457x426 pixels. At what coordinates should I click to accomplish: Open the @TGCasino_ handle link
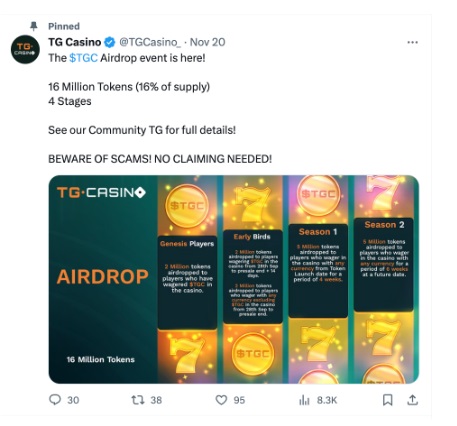pyautogui.click(x=150, y=42)
